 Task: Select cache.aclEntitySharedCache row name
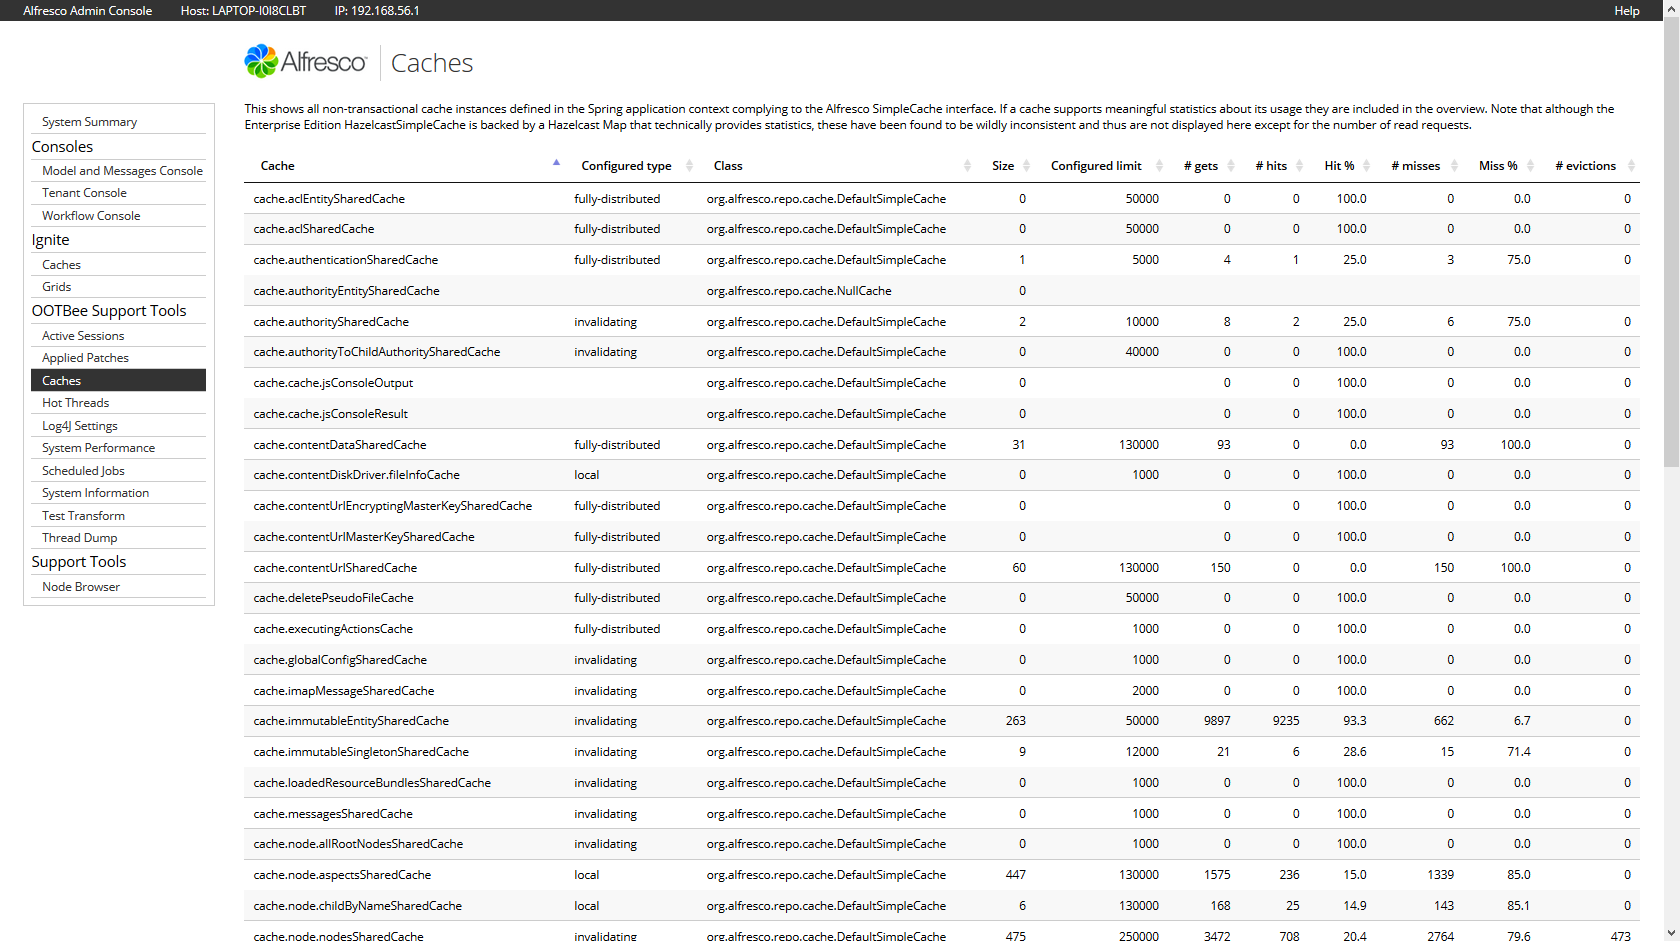click(x=329, y=199)
